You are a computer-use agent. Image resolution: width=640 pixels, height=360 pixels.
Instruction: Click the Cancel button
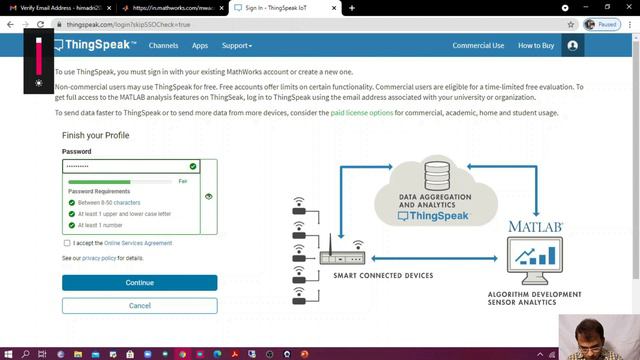140,306
